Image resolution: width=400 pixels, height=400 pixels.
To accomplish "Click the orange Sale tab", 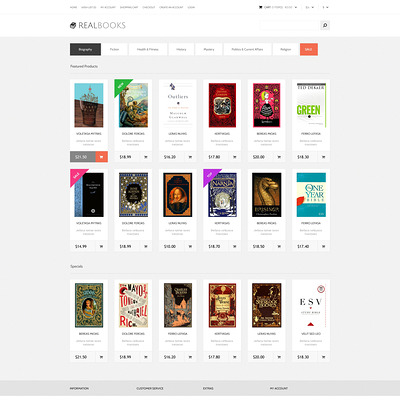I will (x=309, y=49).
